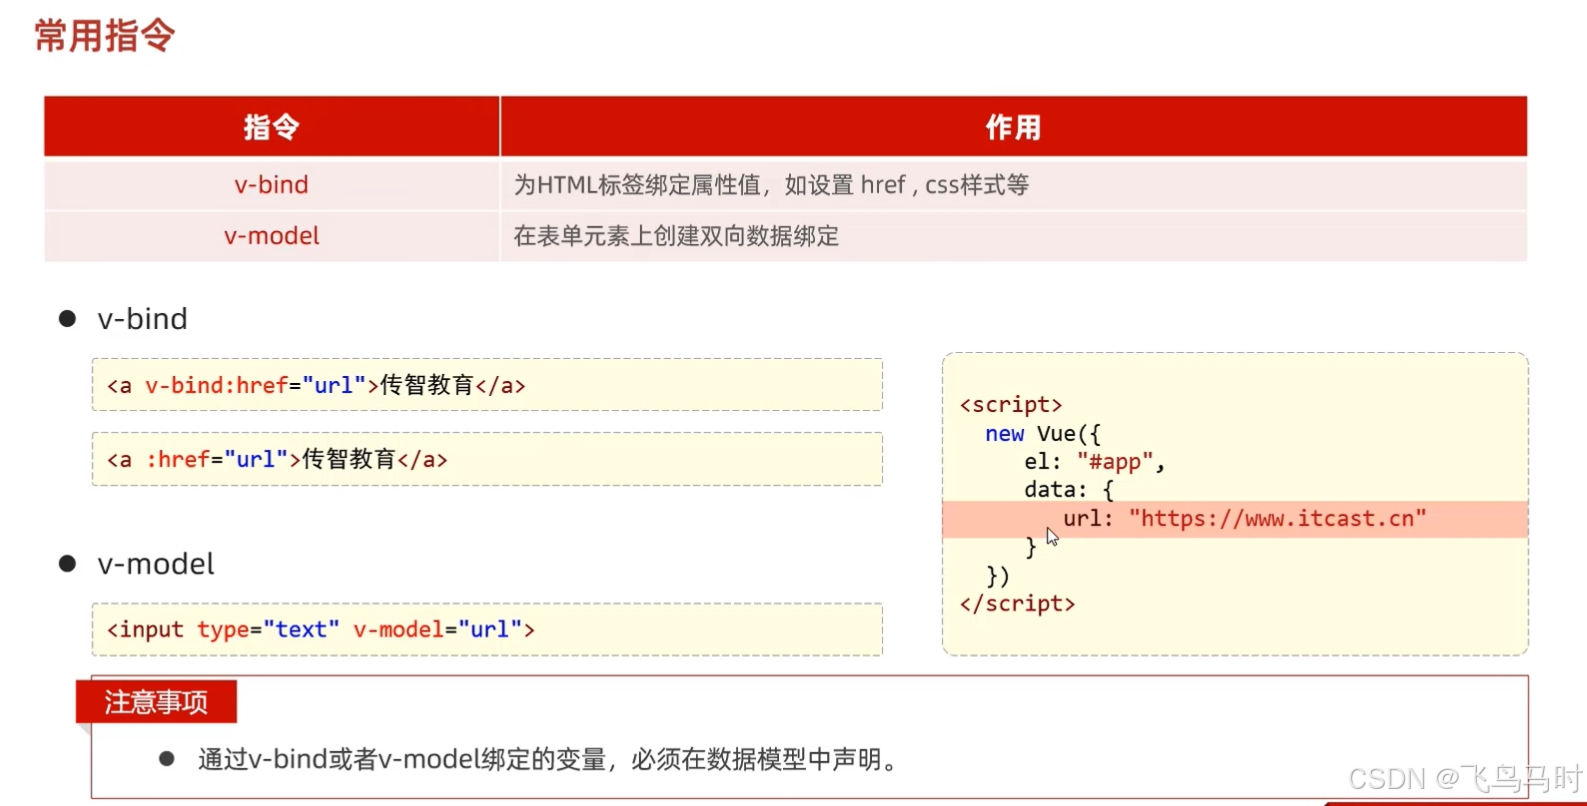Select the 指令 table header cell

click(271, 127)
